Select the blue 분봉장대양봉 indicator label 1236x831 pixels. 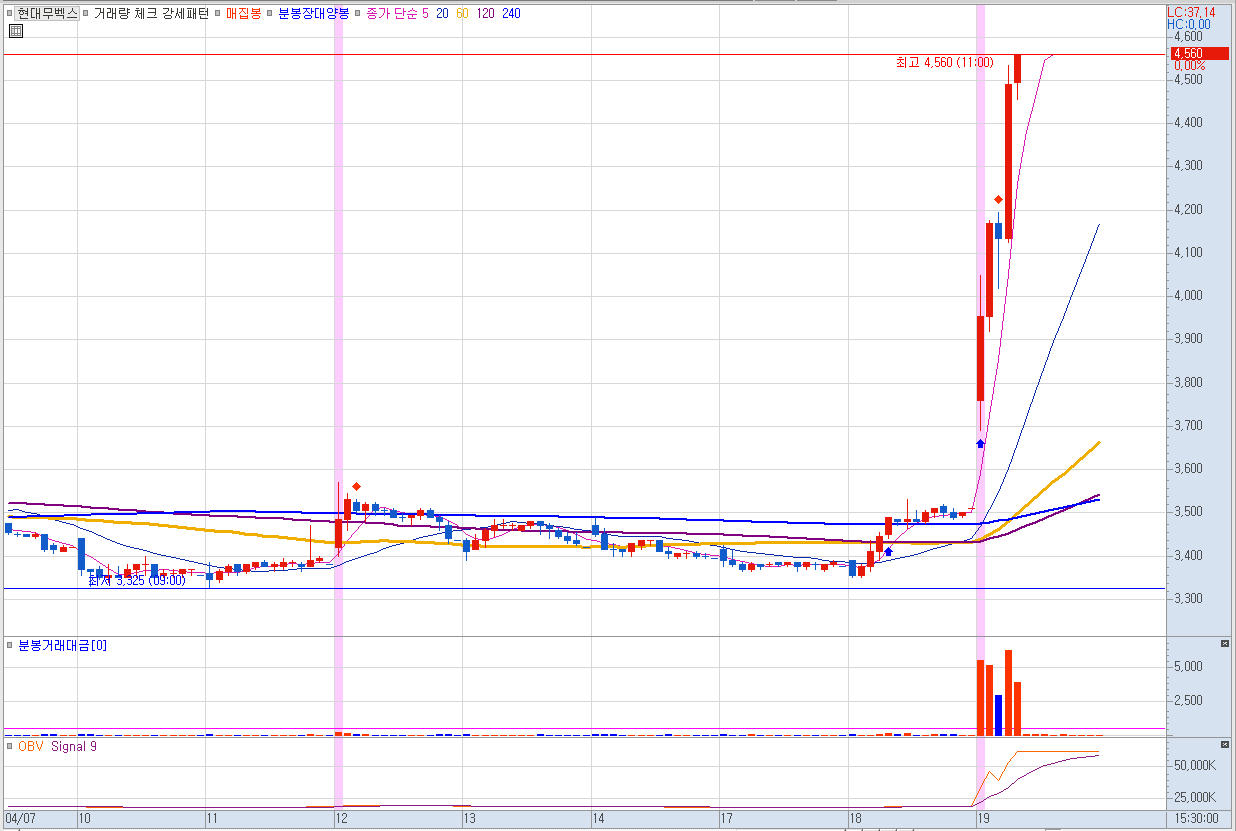[x=313, y=13]
